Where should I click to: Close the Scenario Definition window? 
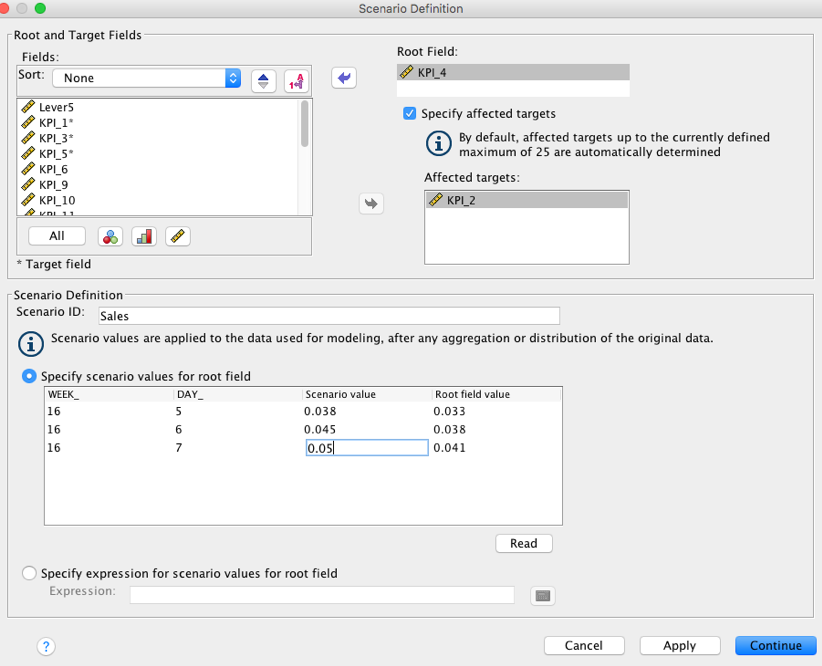pyautogui.click(x=3, y=8)
